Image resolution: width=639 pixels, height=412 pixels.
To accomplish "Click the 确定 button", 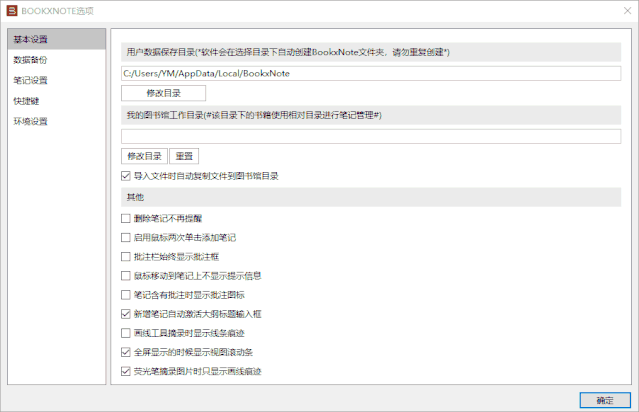I will pos(605,400).
